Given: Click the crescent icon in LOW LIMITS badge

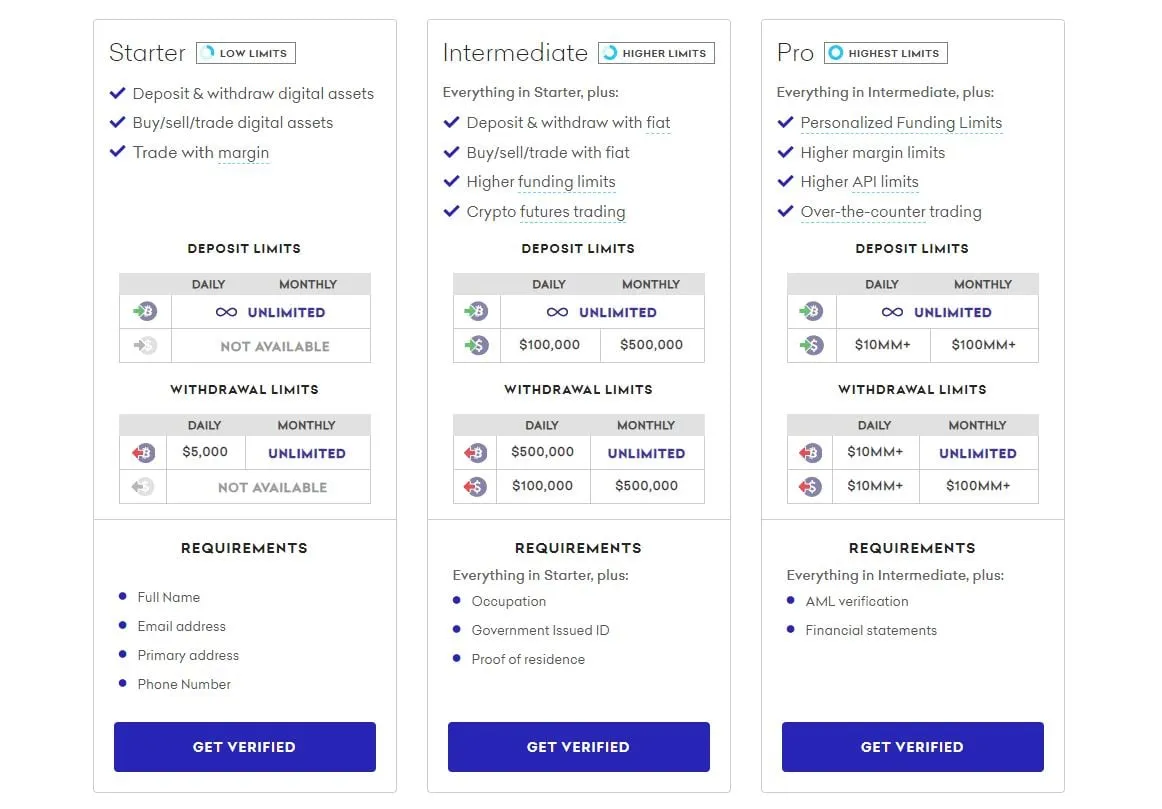Looking at the screenshot, I should pos(210,52).
